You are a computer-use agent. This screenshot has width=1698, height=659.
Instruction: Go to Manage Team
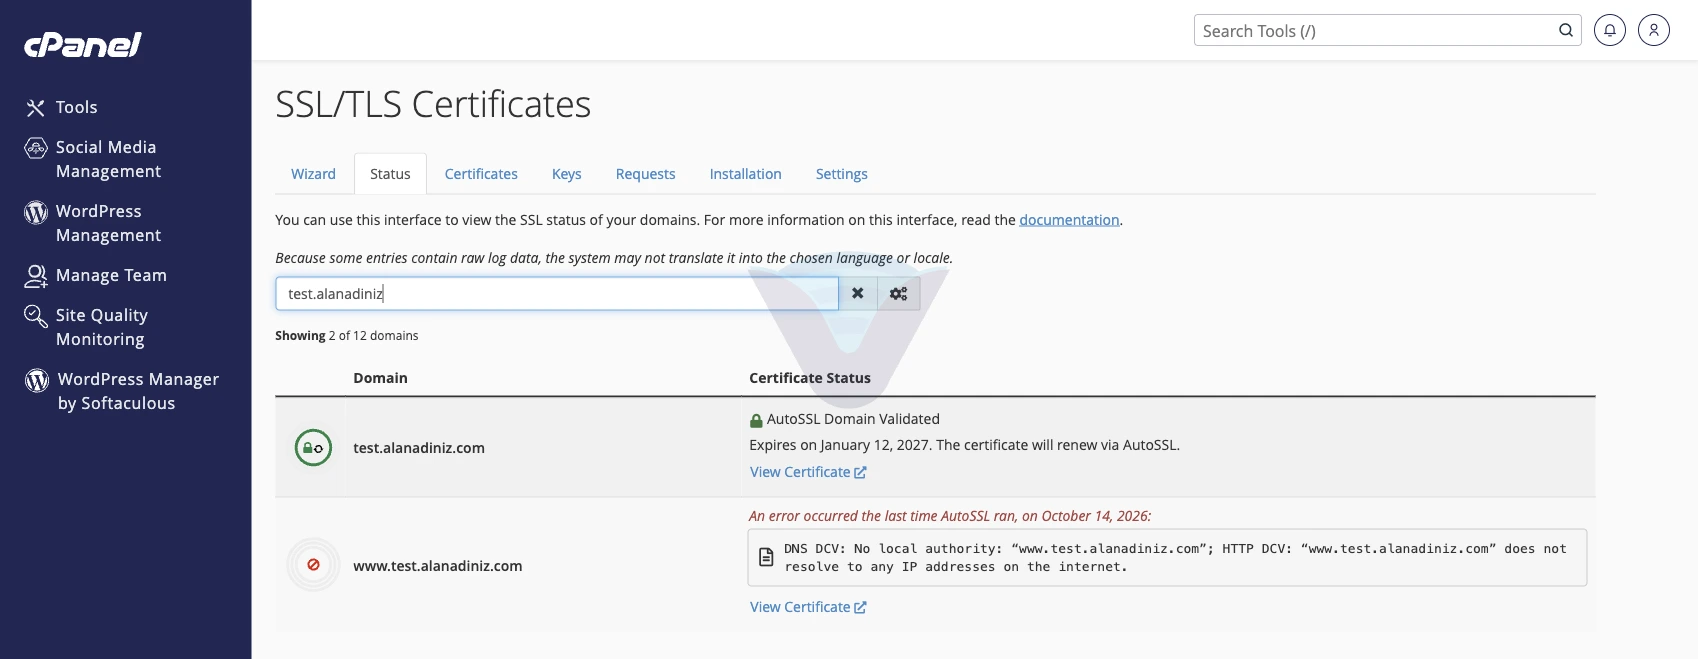point(111,276)
